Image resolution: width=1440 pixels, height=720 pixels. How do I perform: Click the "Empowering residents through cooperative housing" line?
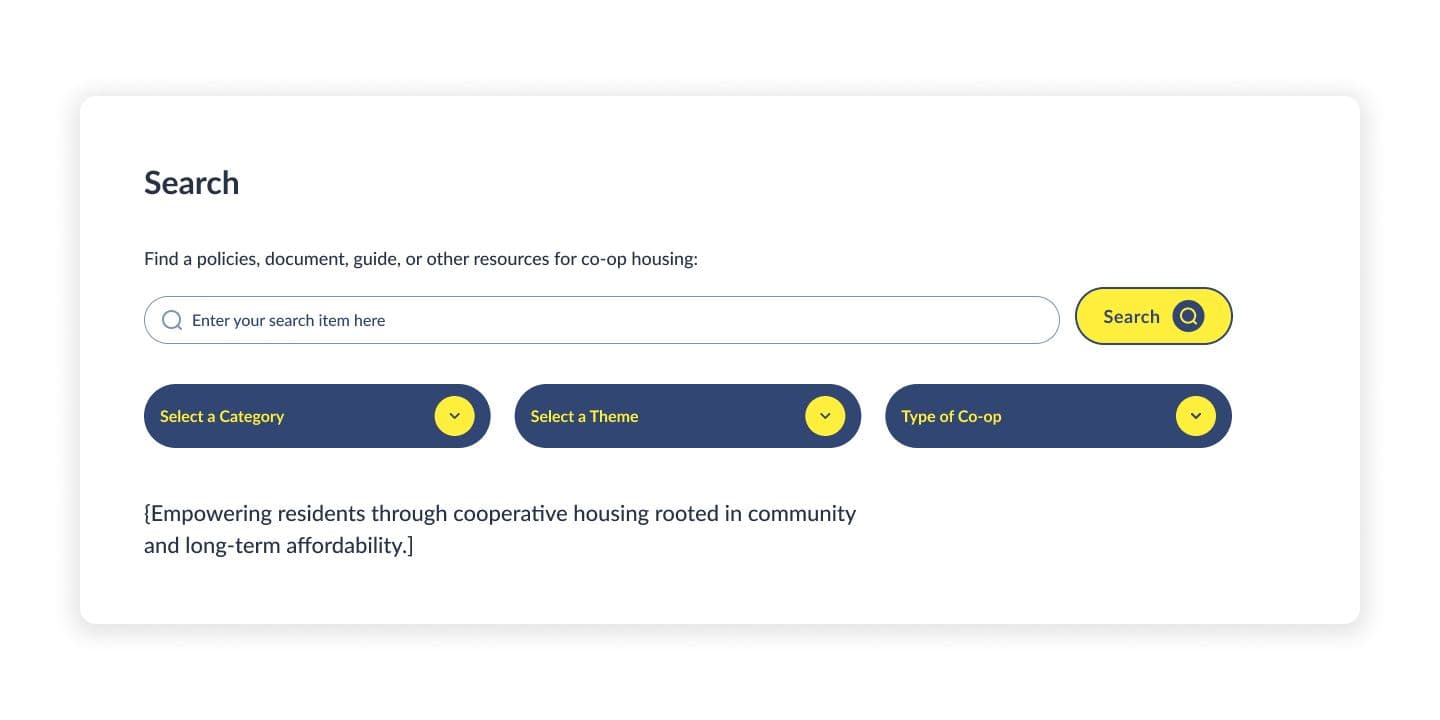pyautogui.click(x=500, y=514)
